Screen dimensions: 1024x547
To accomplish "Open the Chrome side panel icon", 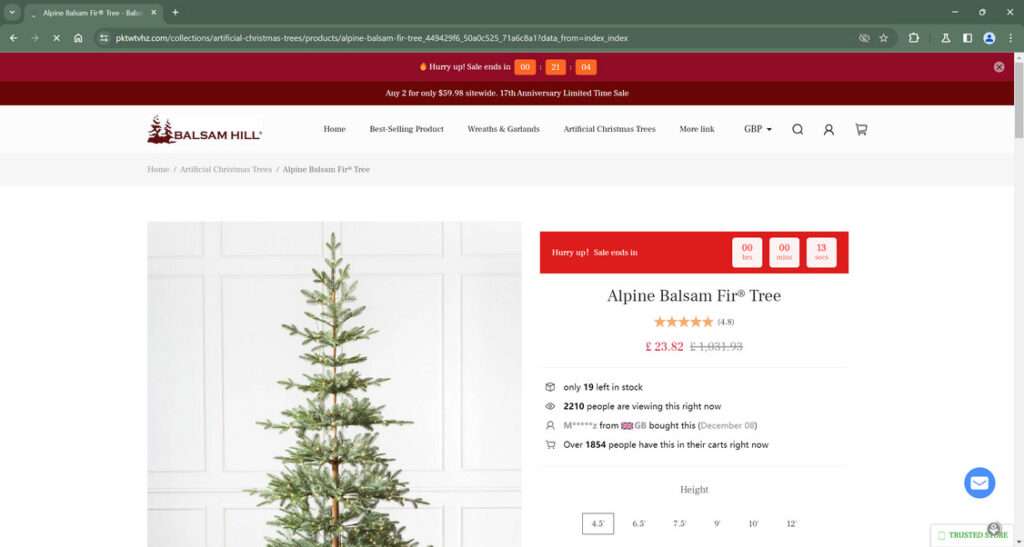I will [967, 38].
